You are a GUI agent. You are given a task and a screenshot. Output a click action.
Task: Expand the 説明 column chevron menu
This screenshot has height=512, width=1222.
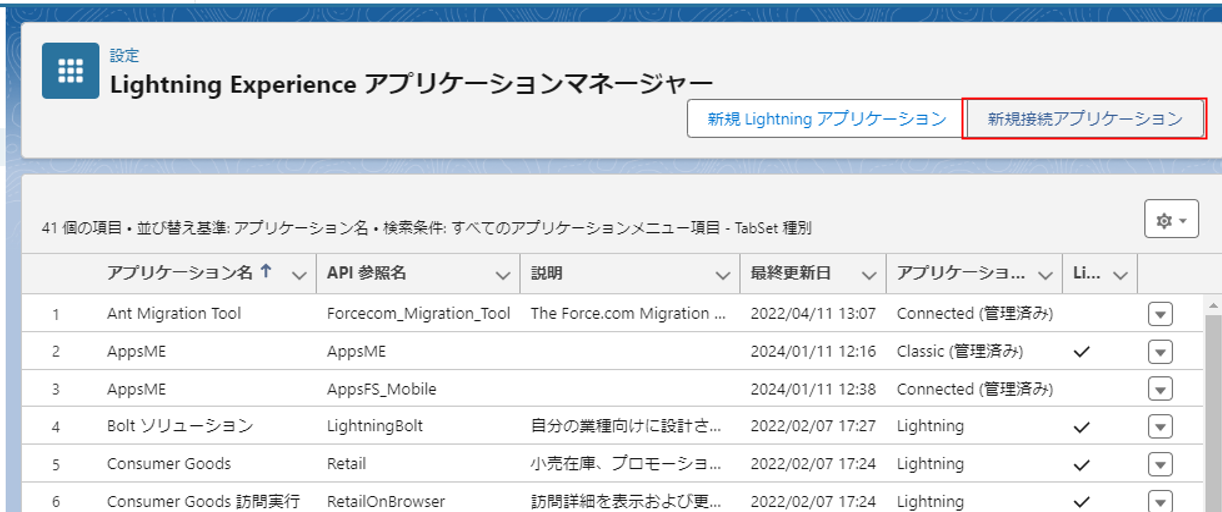pos(722,274)
